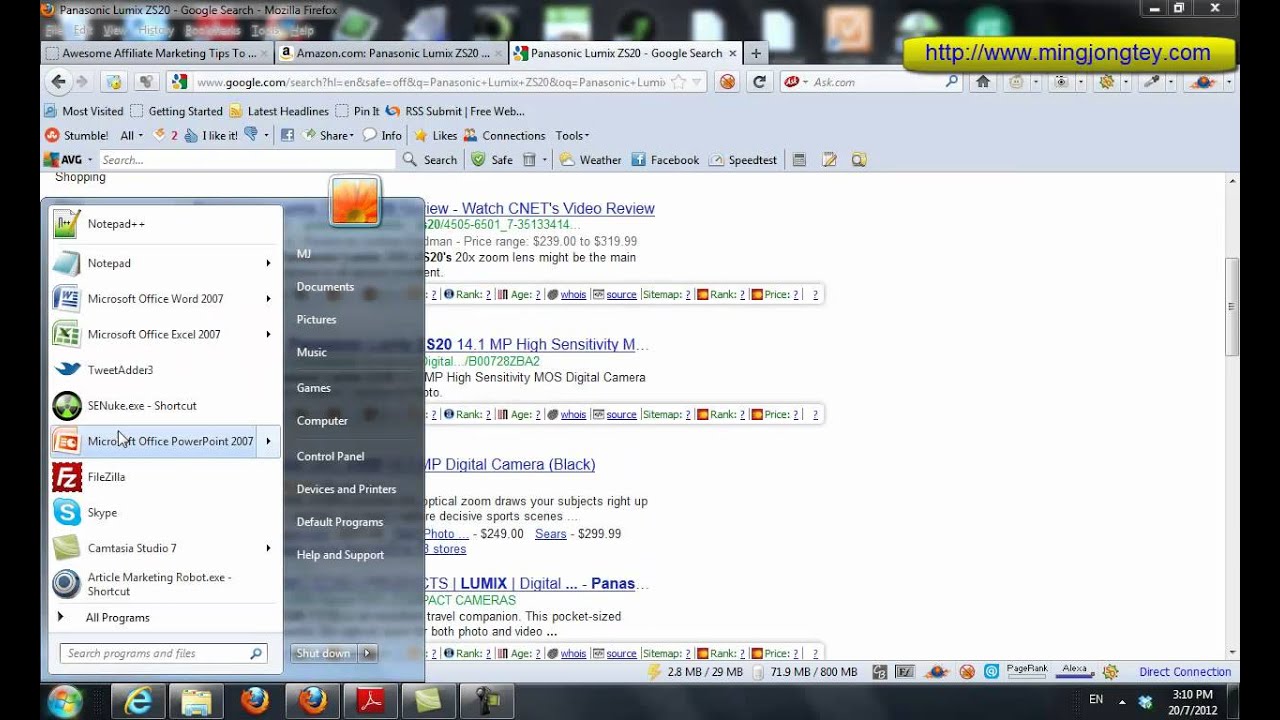Open Help and Support
The width and height of the screenshot is (1280, 720).
pyautogui.click(x=340, y=556)
